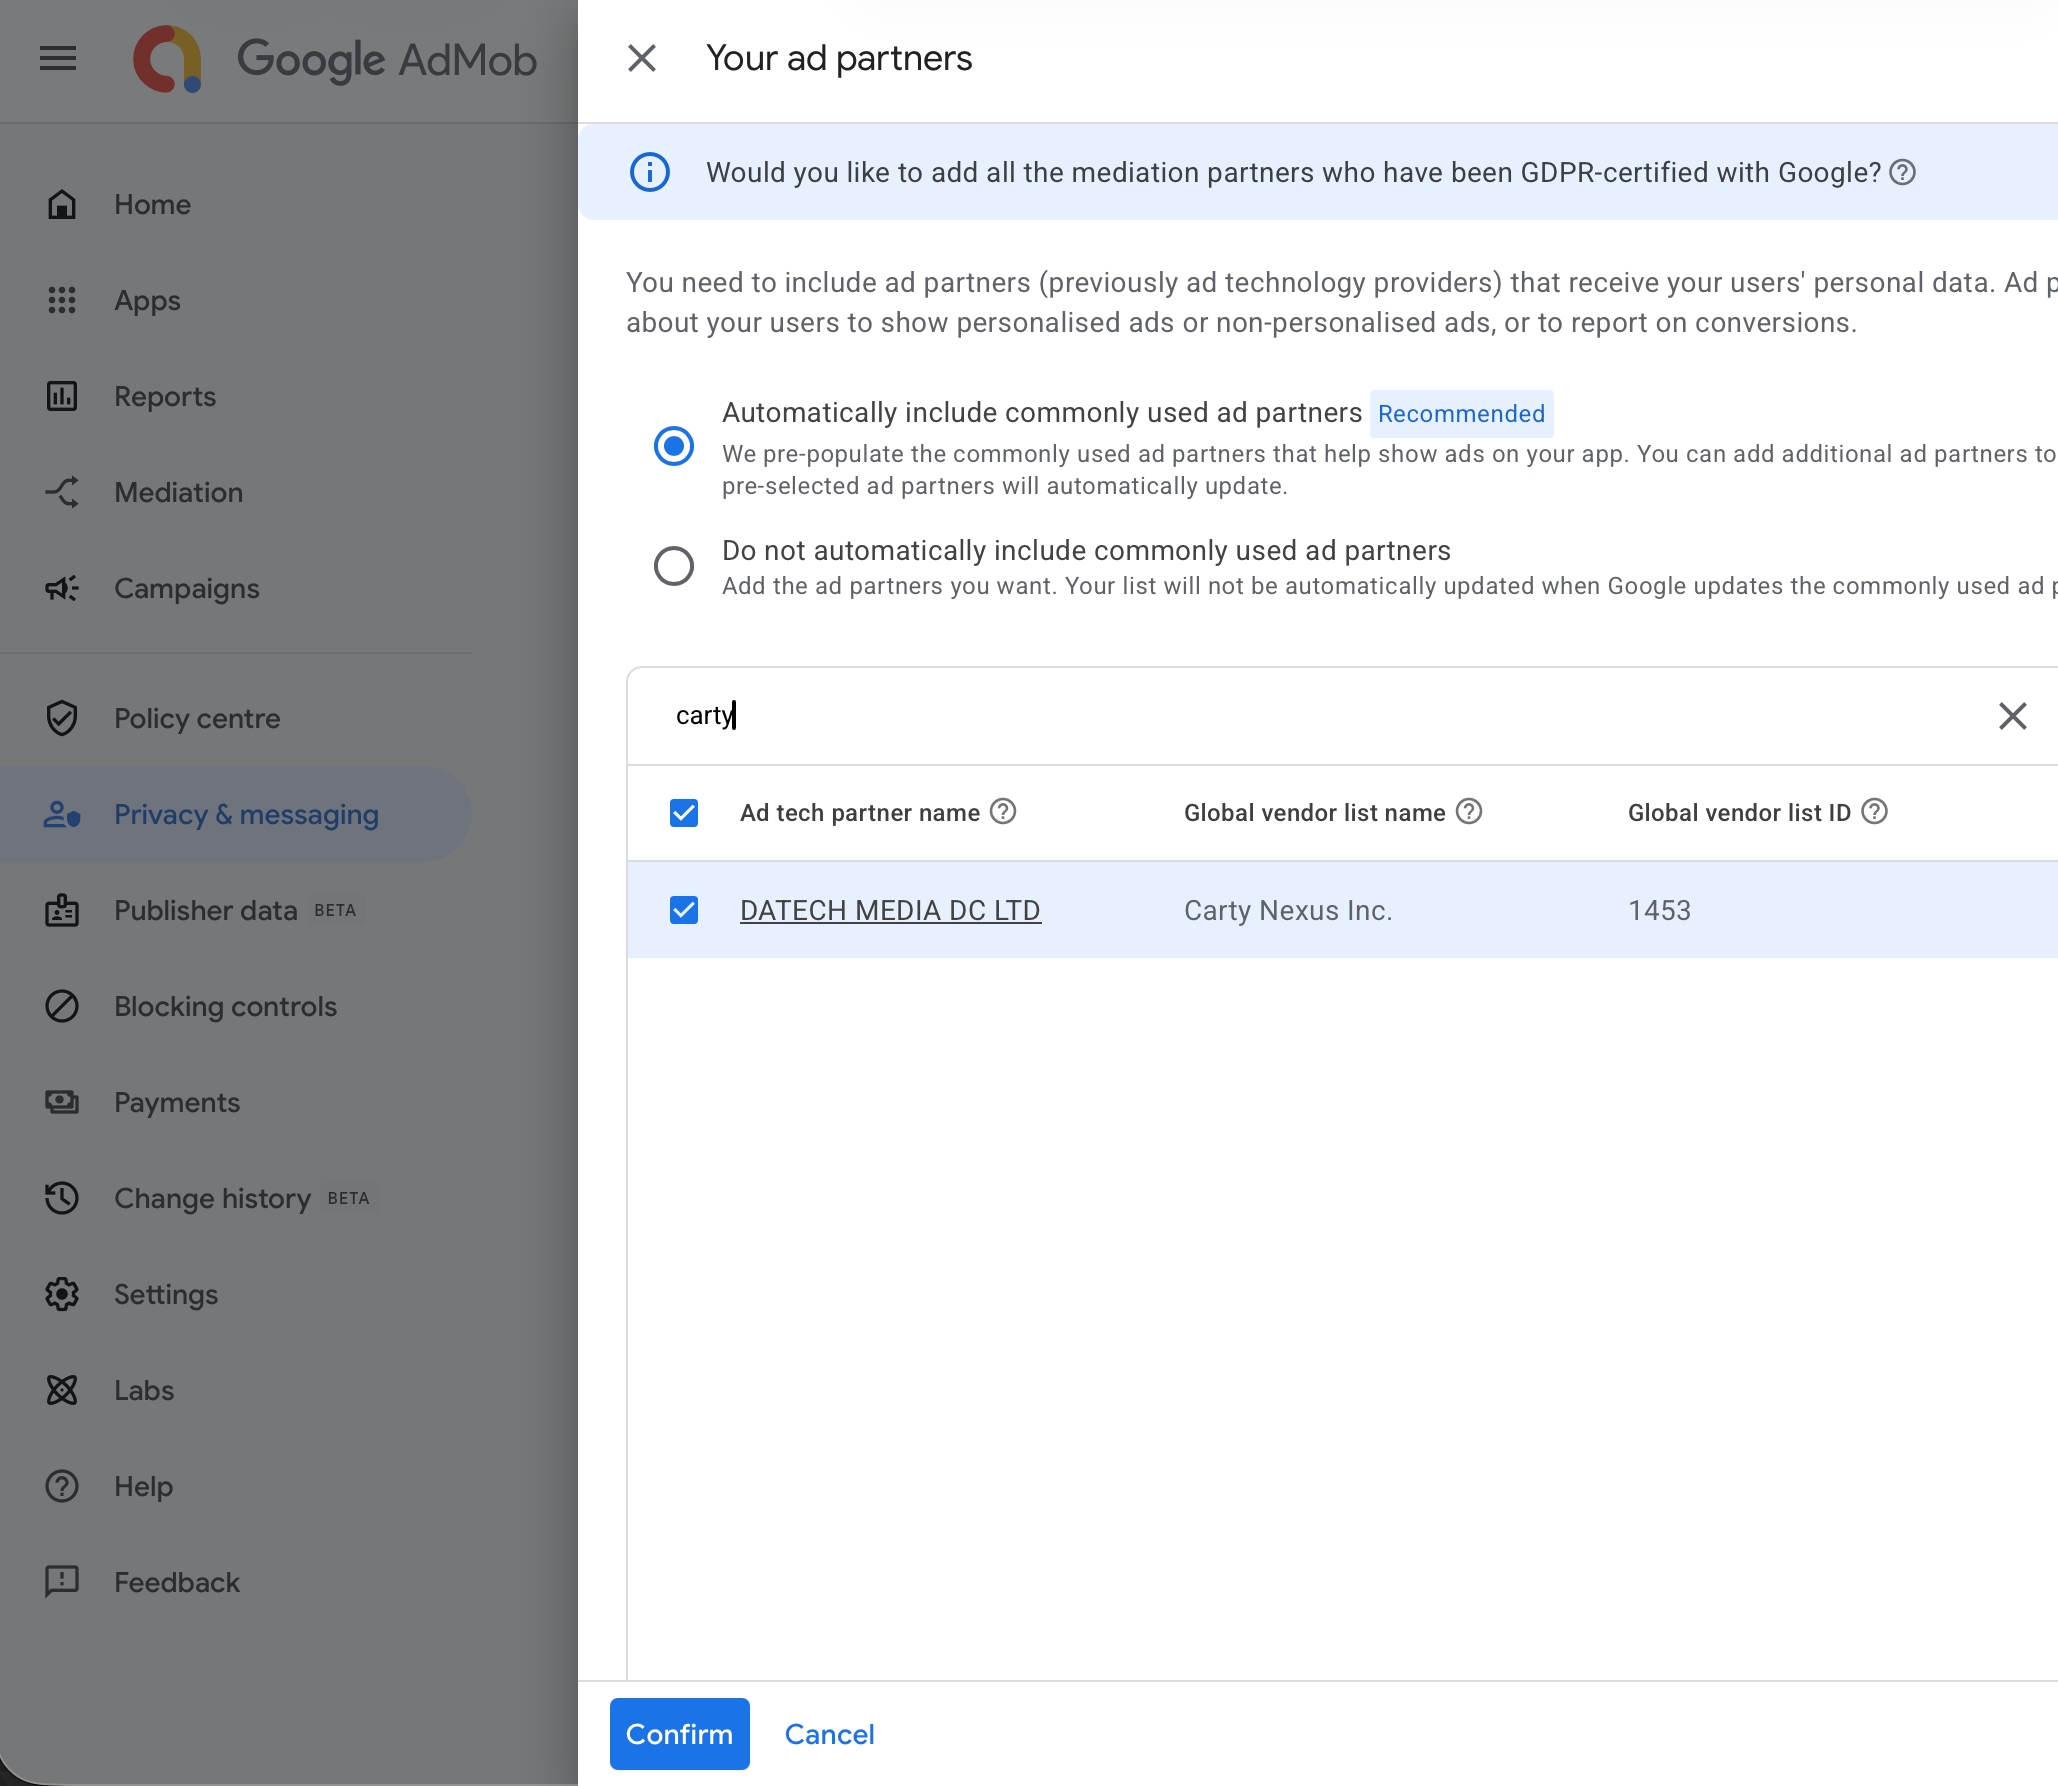Click the 'Recommended' badge label

point(1461,413)
